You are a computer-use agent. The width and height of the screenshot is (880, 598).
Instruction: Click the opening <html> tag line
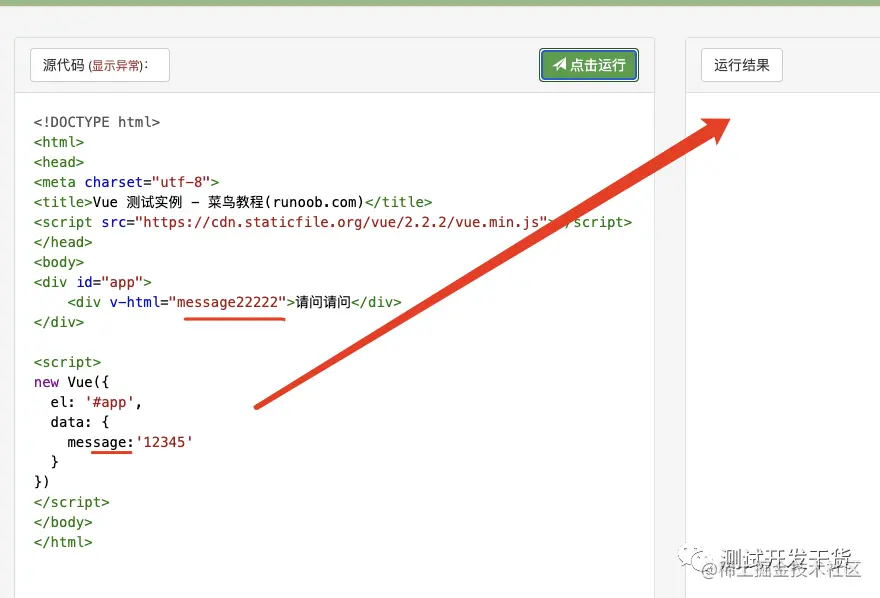(59, 142)
